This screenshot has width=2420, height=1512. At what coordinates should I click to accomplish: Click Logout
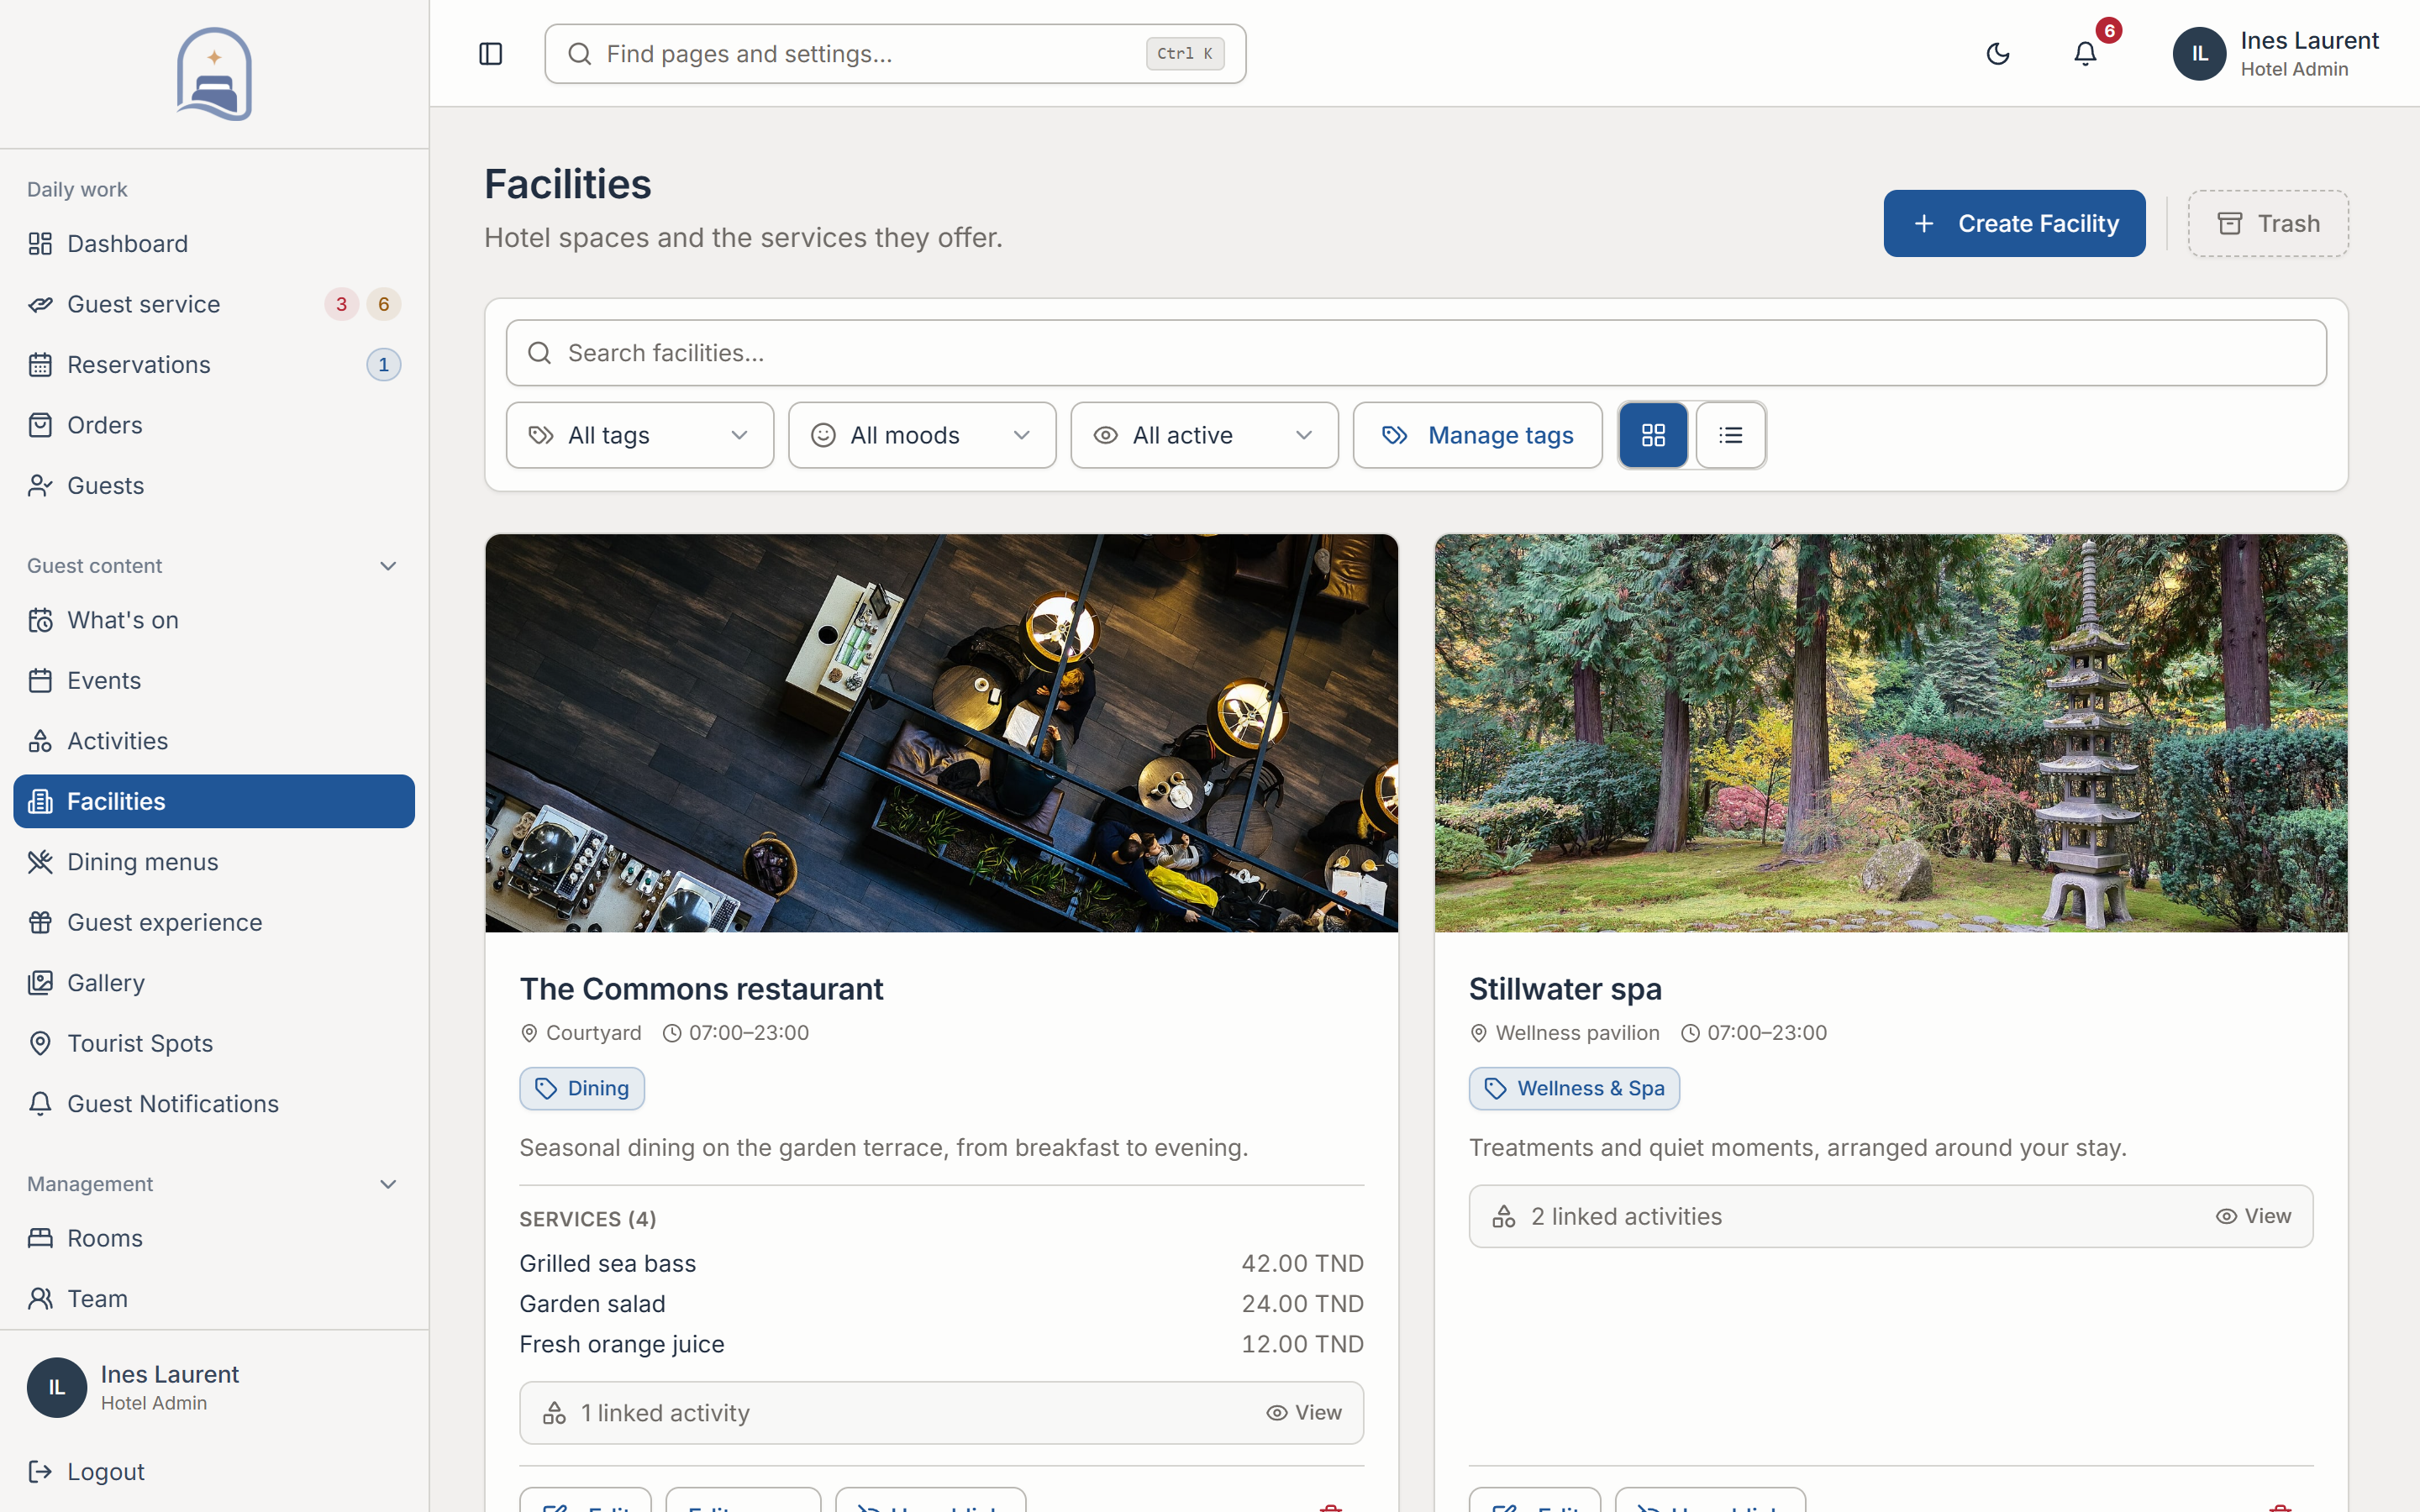[214, 1472]
